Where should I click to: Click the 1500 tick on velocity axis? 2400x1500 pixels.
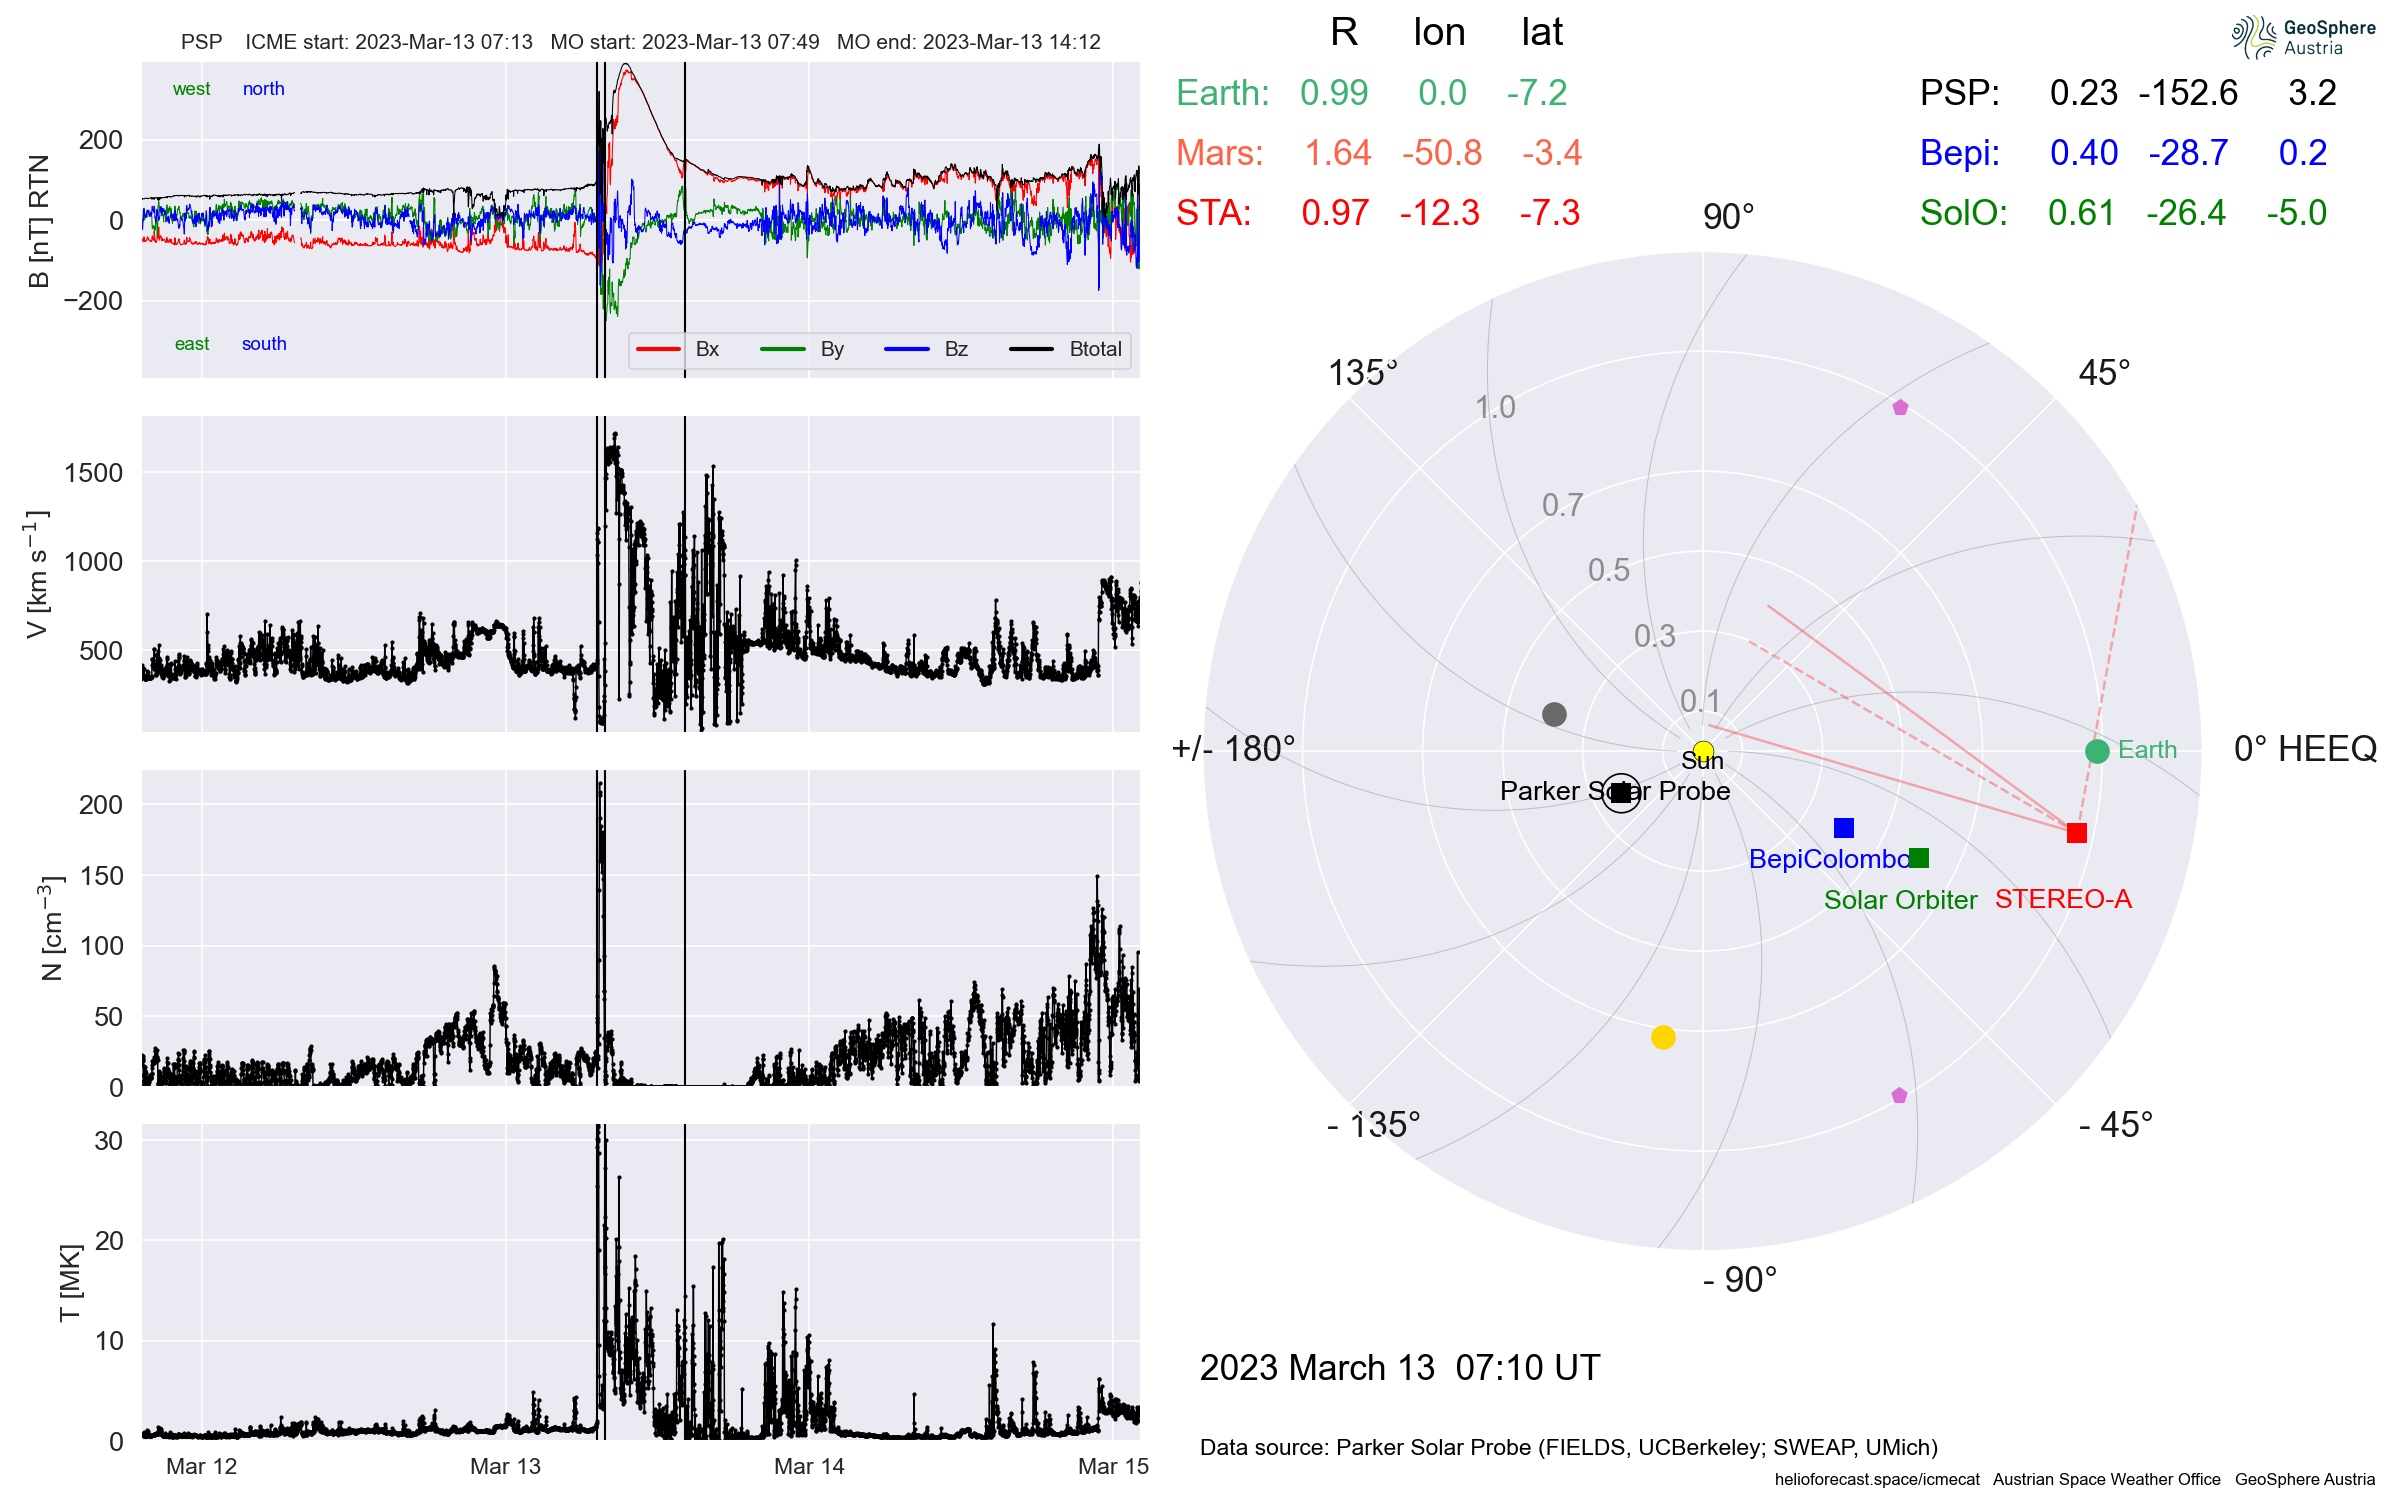click(93, 473)
